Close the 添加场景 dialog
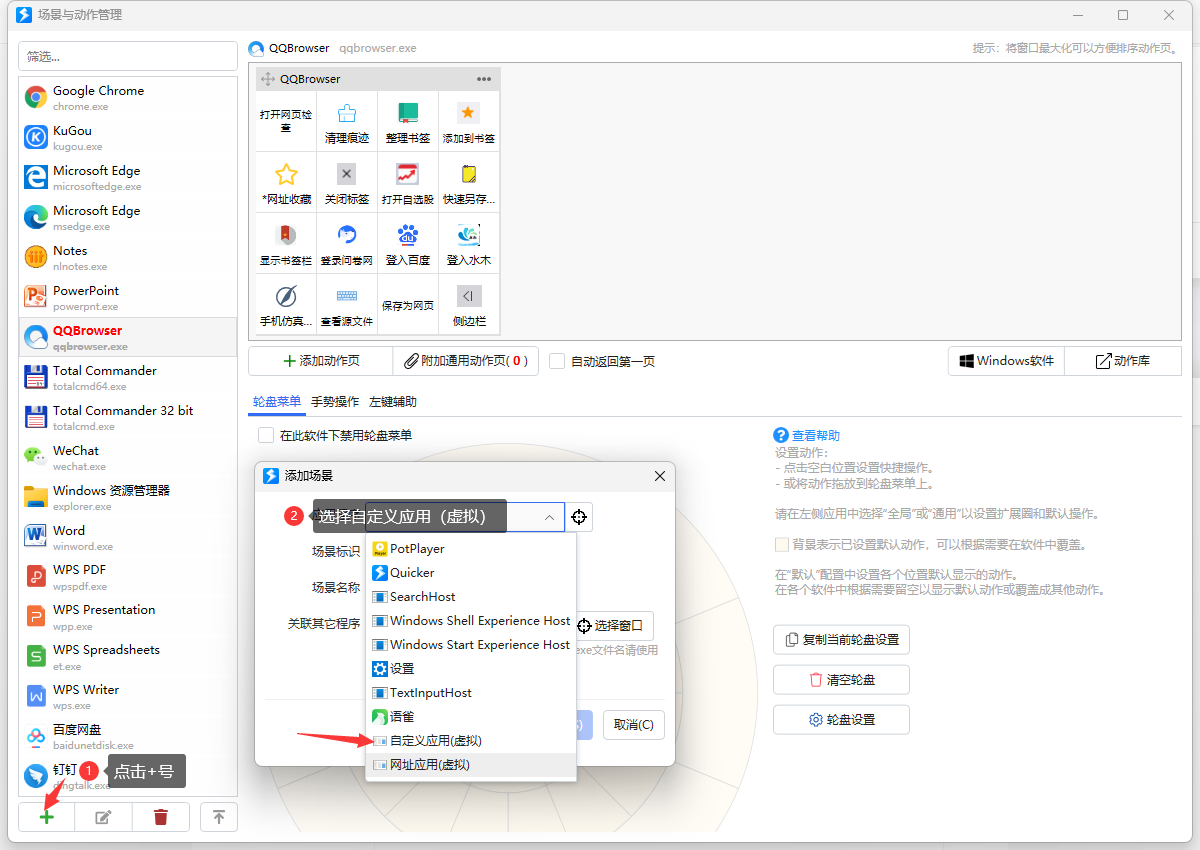 pyautogui.click(x=659, y=476)
